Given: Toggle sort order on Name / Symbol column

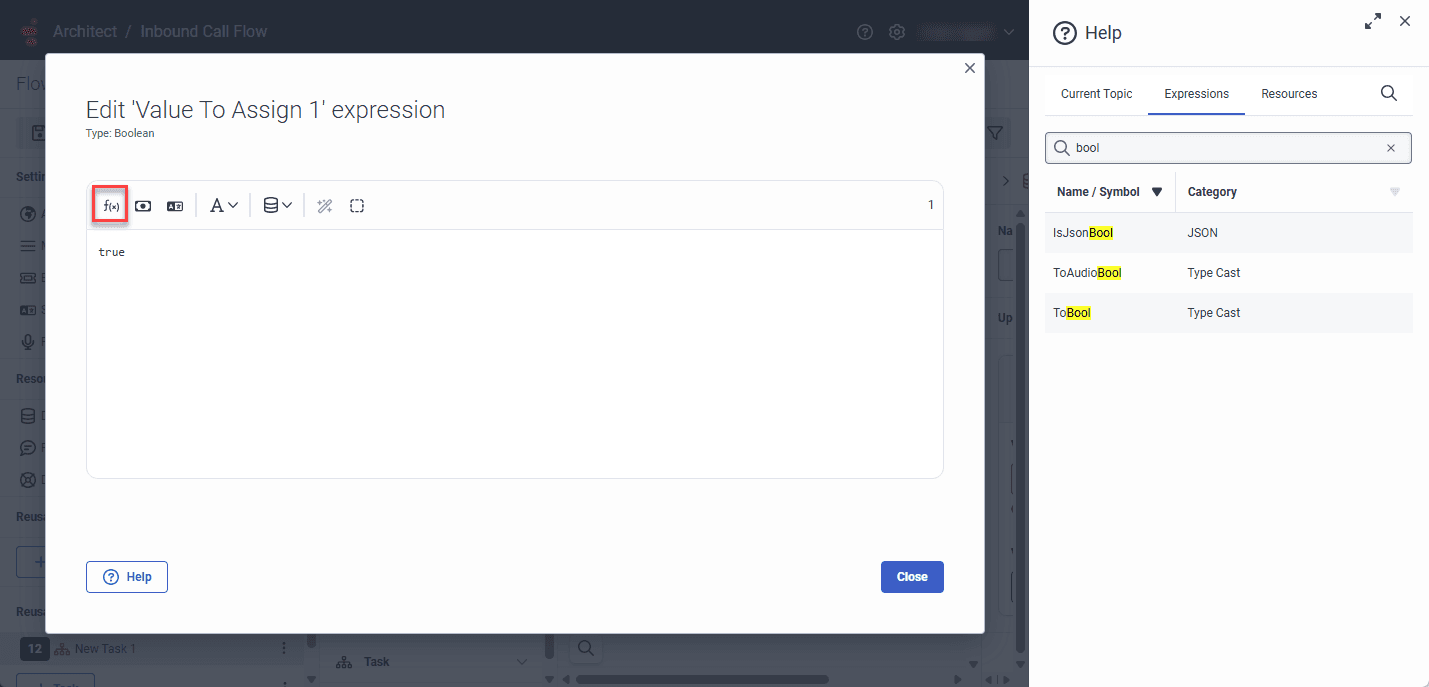Looking at the screenshot, I should [1157, 192].
